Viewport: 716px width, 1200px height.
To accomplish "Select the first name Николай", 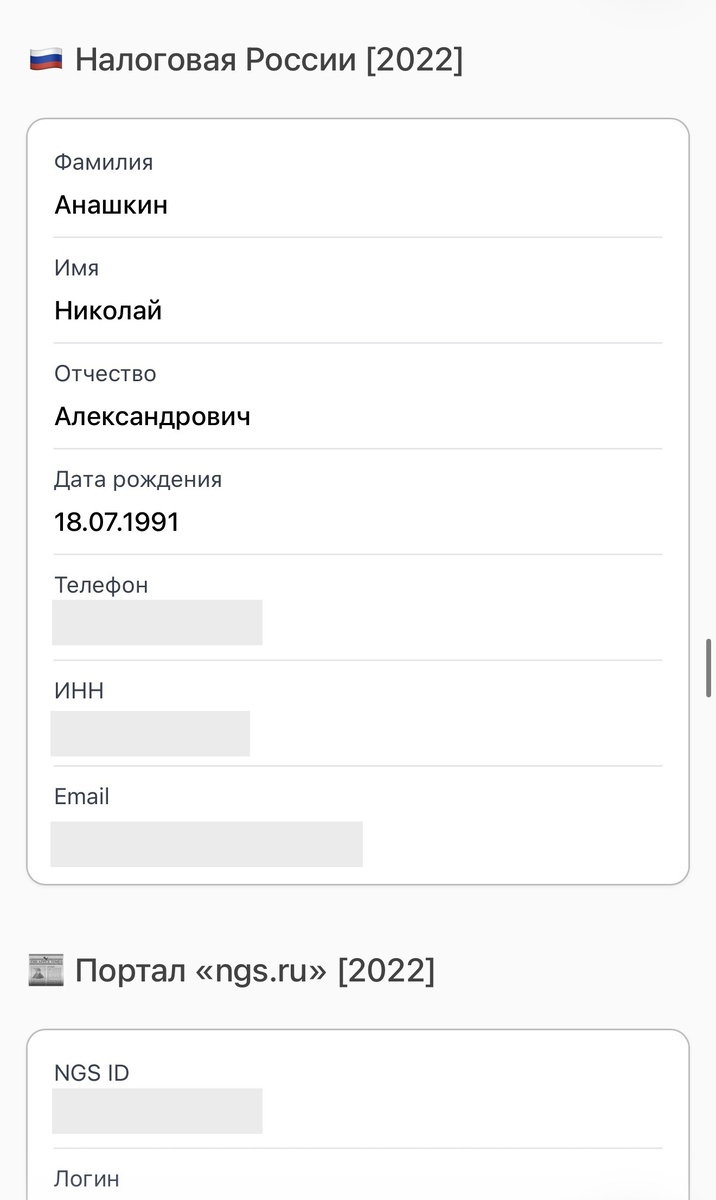I will [108, 311].
